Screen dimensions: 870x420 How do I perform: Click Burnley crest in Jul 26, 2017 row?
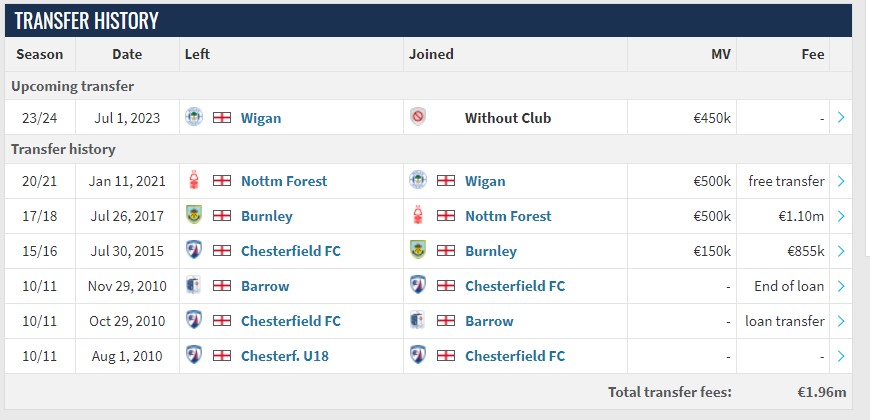(194, 215)
